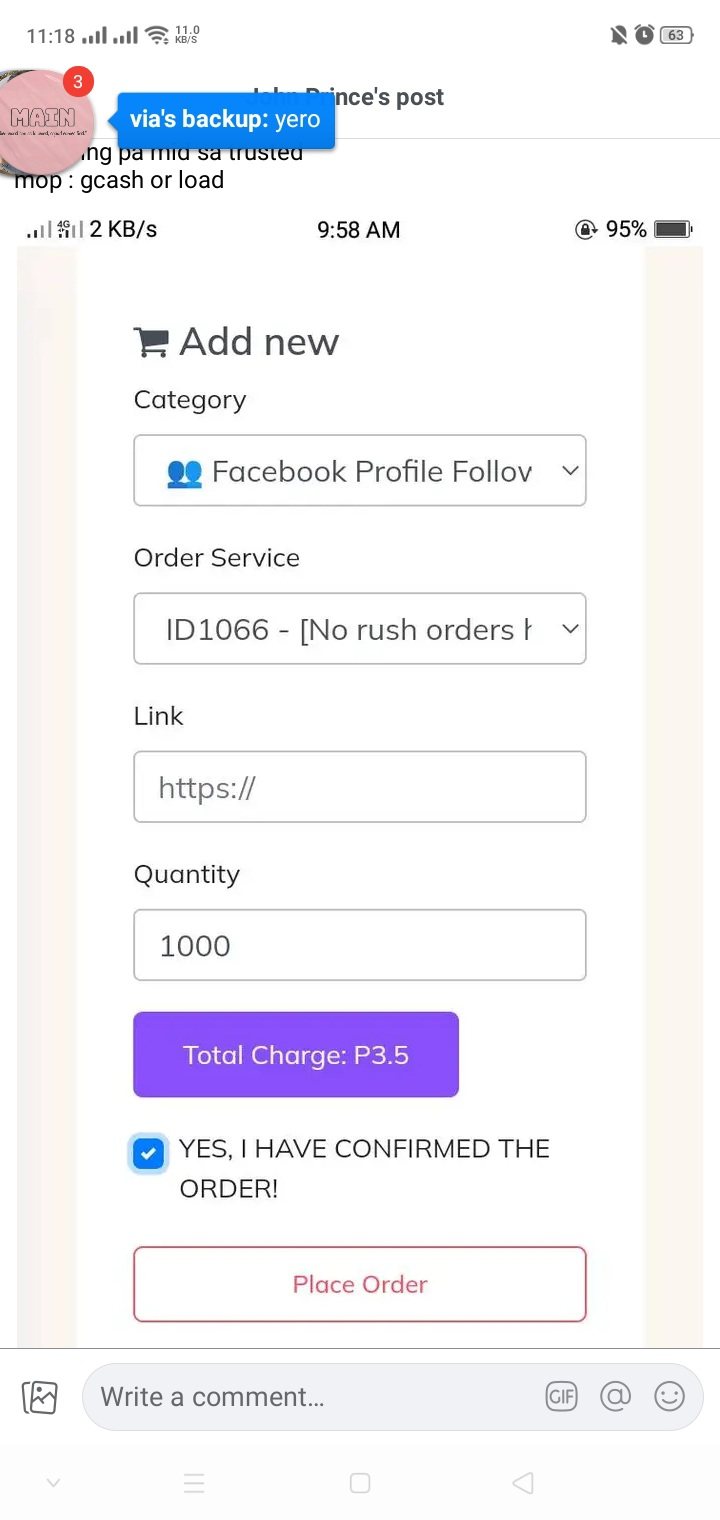This screenshot has height=1520, width=720.
Task: Open the emoji smiley picker
Action: (x=669, y=1396)
